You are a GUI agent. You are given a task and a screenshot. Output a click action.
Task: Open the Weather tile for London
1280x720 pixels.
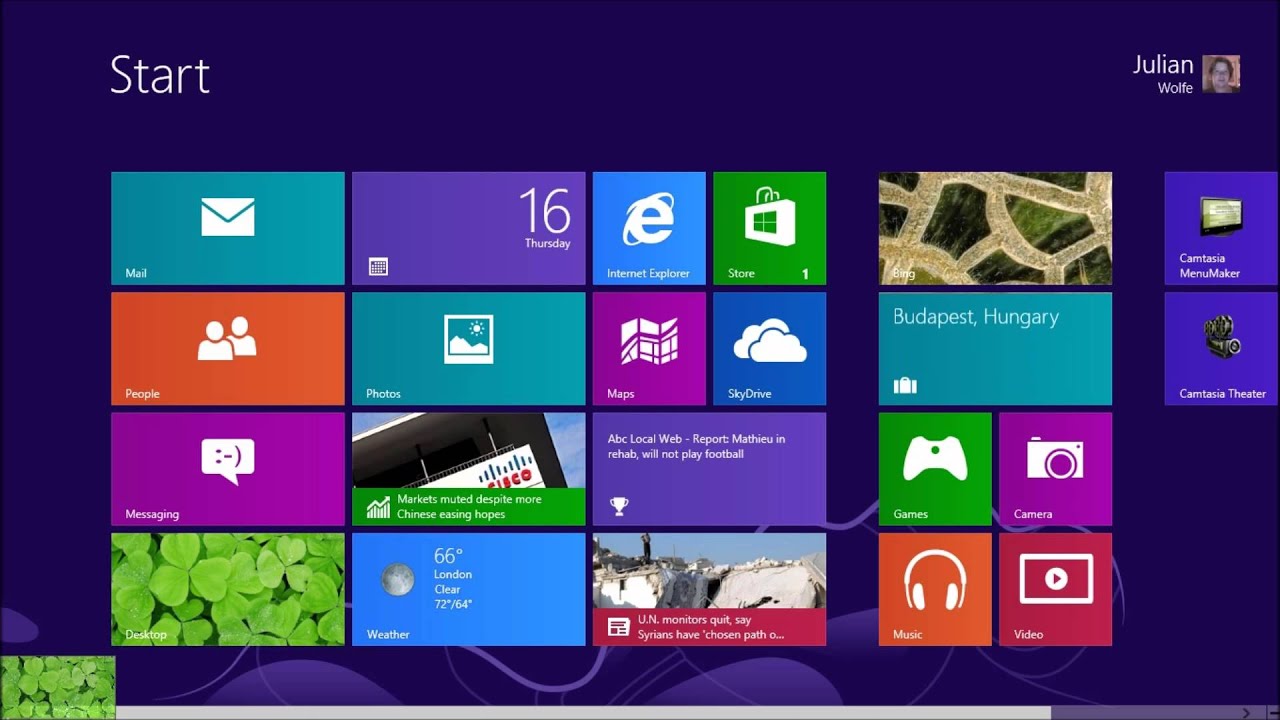pos(469,589)
